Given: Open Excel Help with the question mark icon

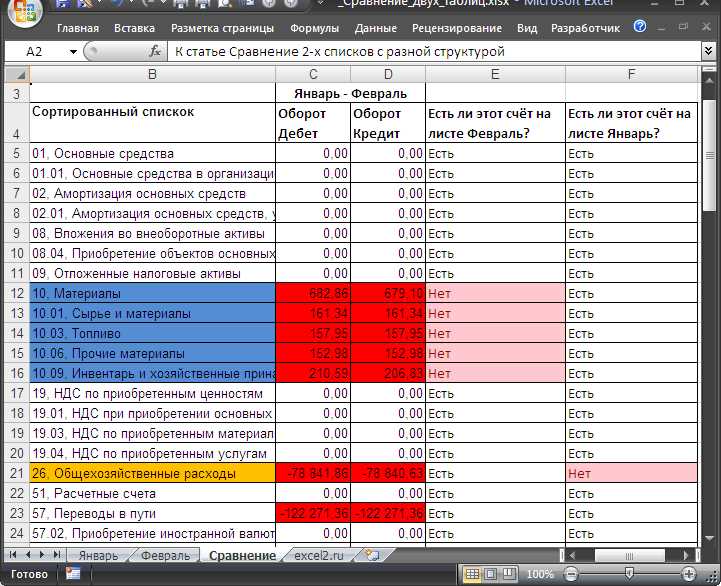Looking at the screenshot, I should pos(640,26).
